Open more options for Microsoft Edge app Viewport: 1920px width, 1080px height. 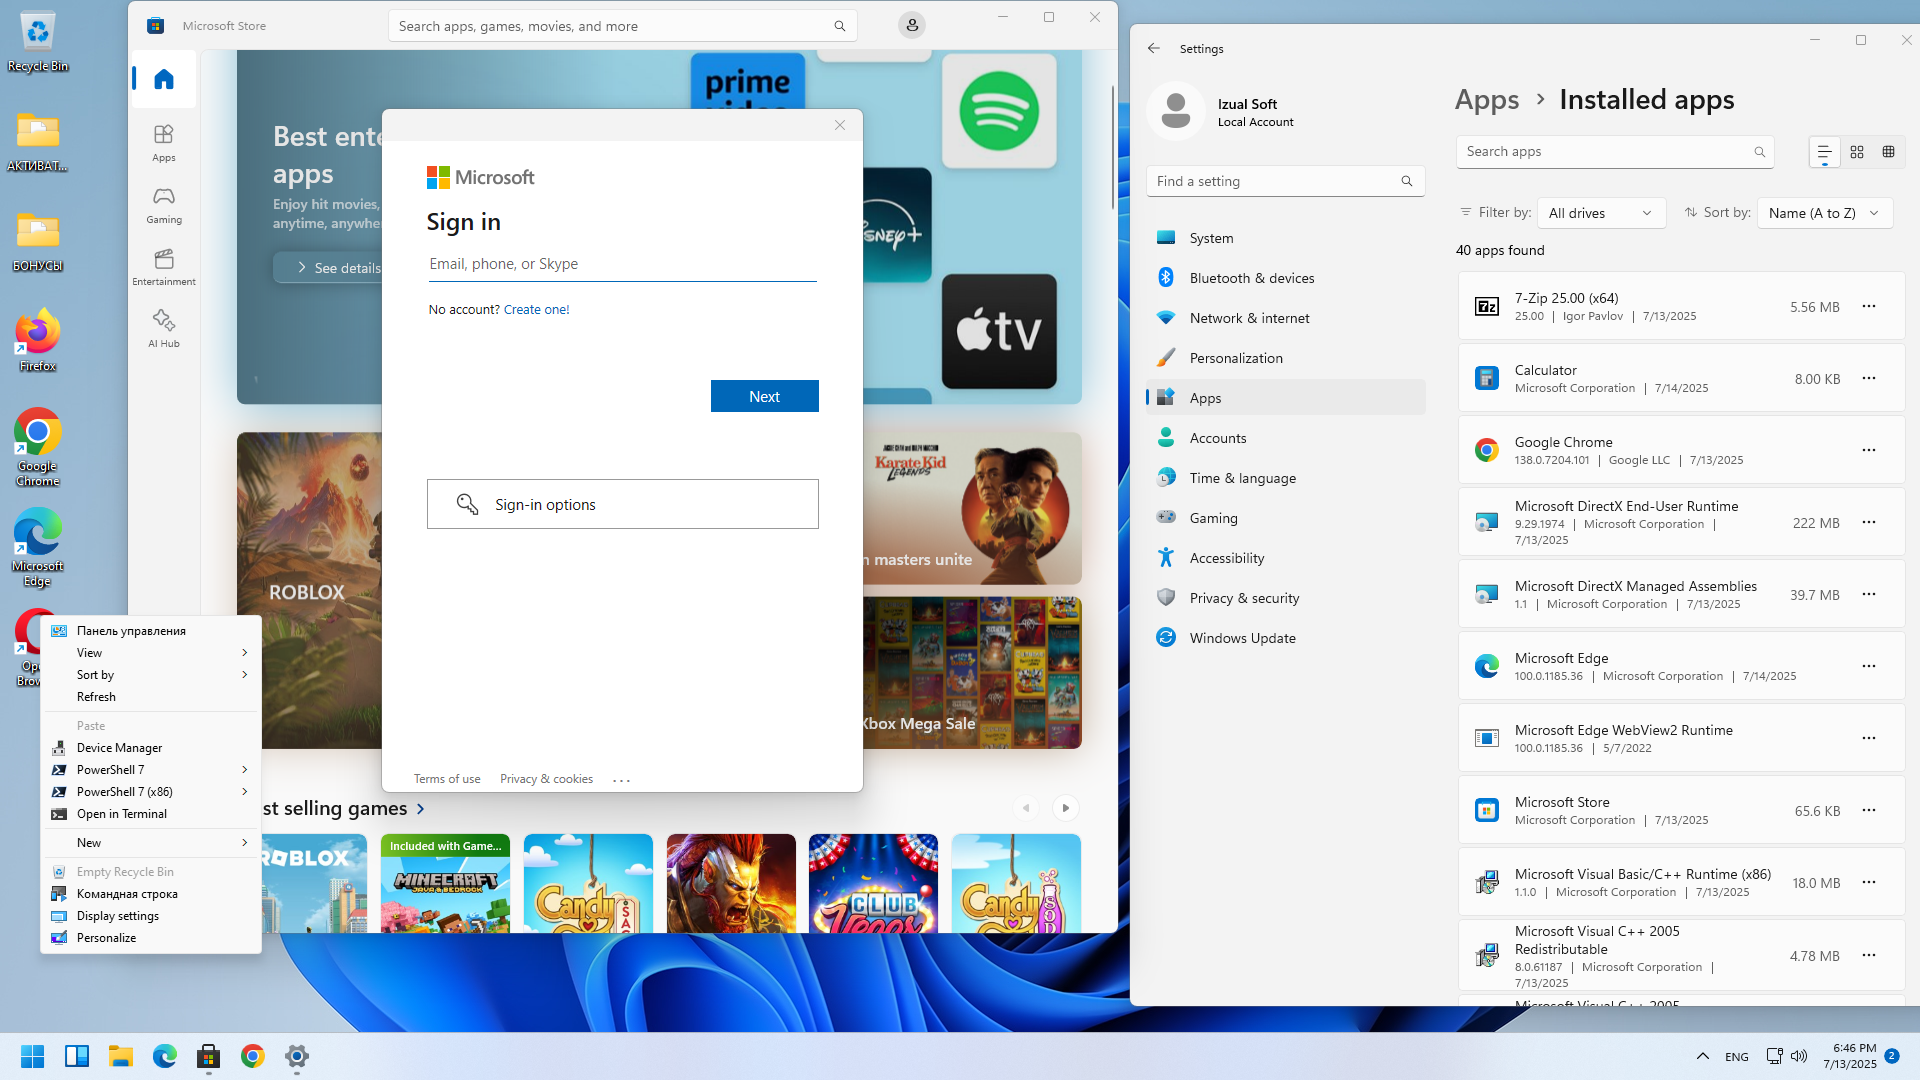1869,666
